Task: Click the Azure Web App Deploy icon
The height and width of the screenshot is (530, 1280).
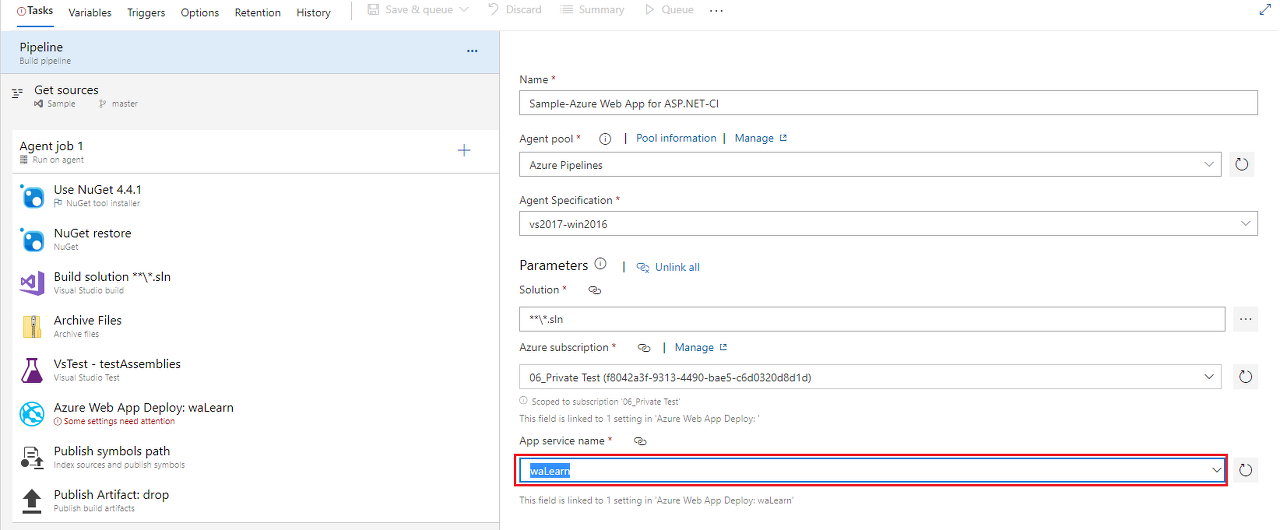Action: (32, 414)
